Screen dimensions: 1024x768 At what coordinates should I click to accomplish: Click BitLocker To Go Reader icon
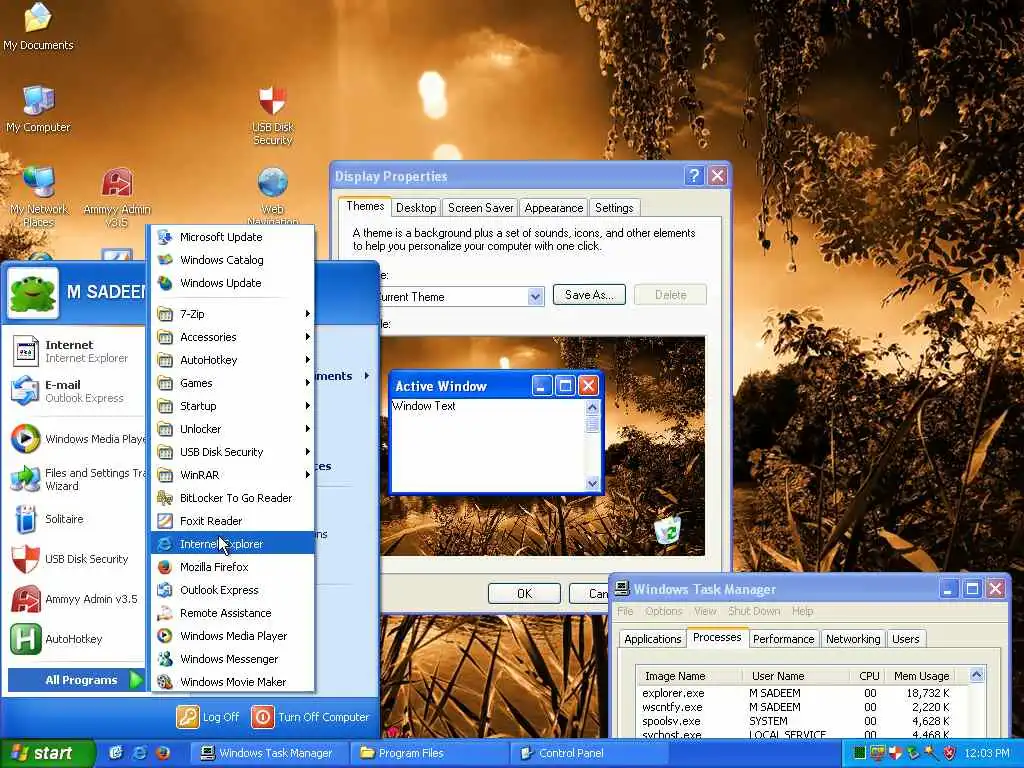(165, 498)
